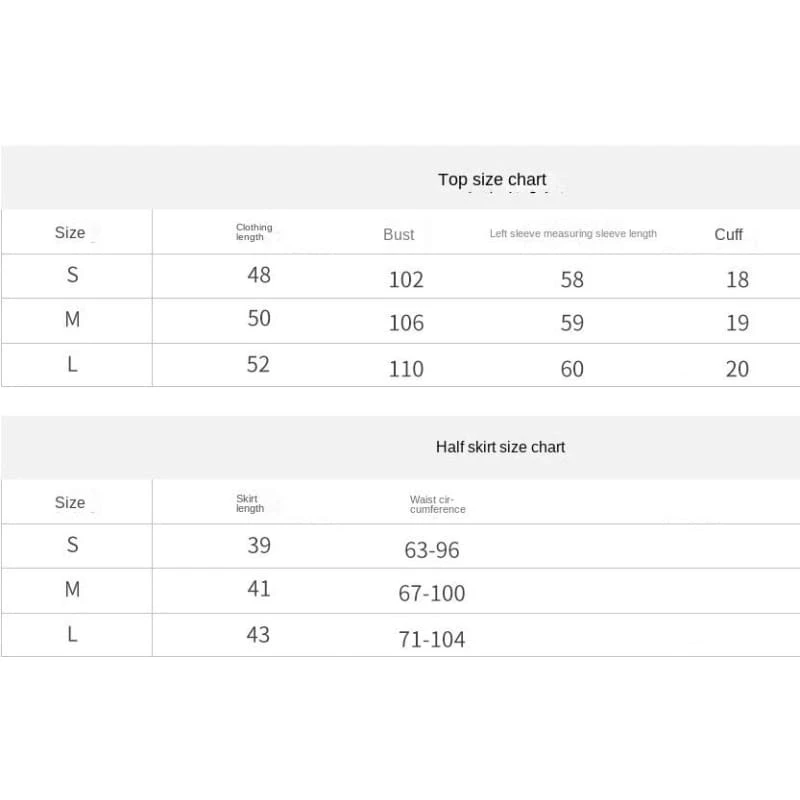Click the clothing length value 50
This screenshot has width=800, height=800.
(x=259, y=318)
